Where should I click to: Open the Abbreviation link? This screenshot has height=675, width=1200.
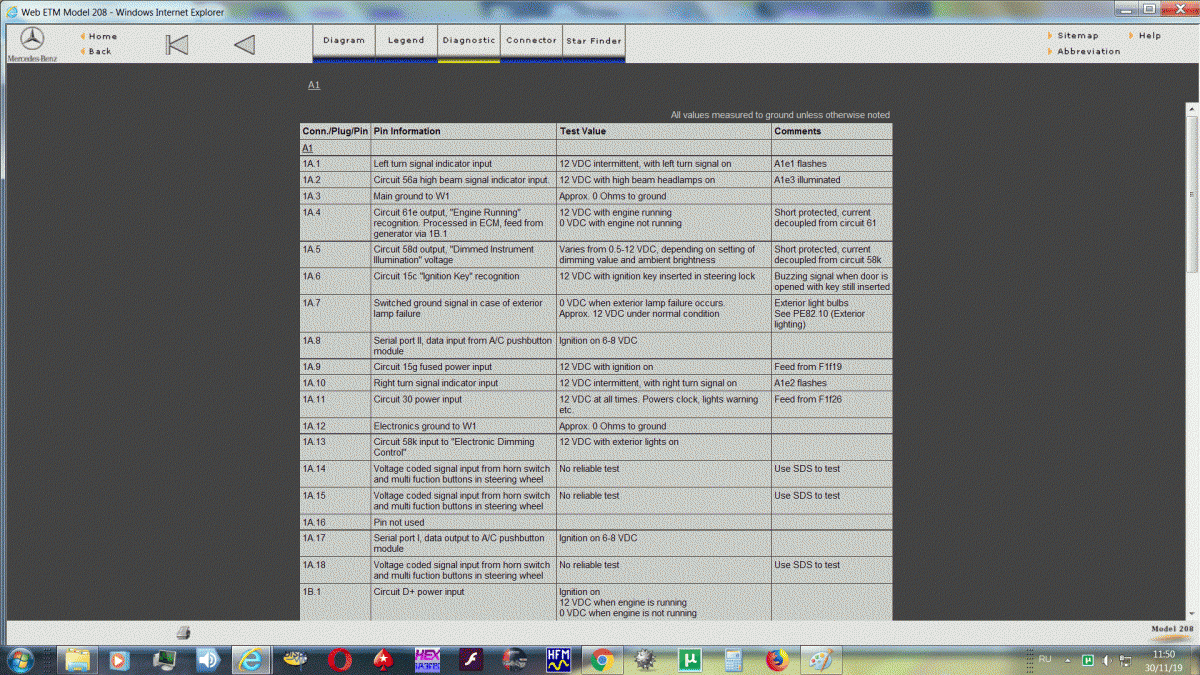[x=1089, y=51]
